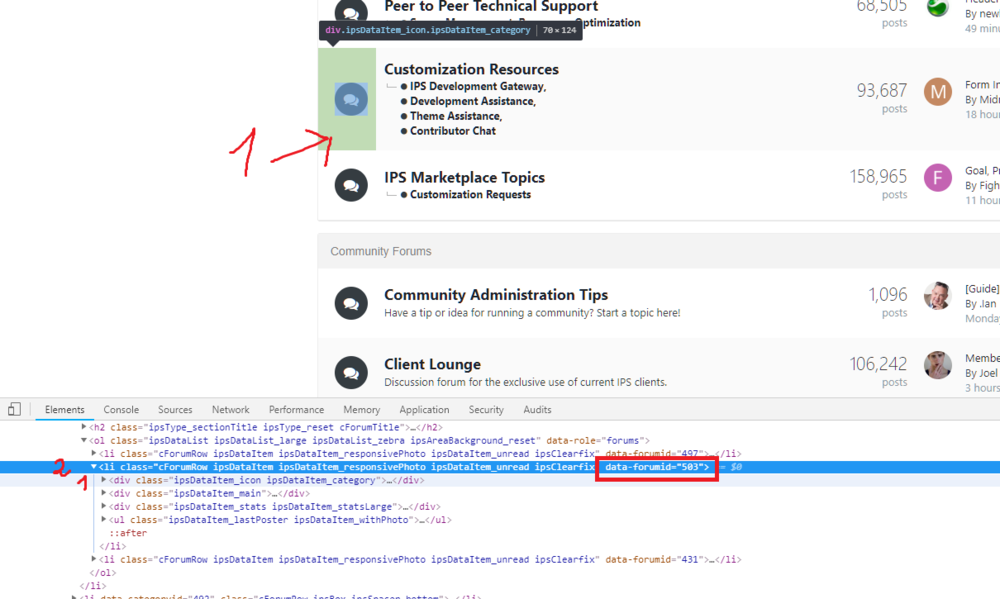Toggle the DevTools device toolbar icon
This screenshot has width=1000, height=599.
[14, 409]
